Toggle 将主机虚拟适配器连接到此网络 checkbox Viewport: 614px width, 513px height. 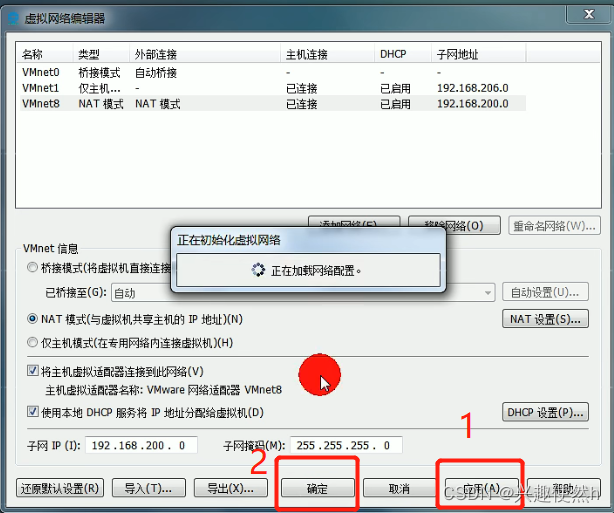click(x=33, y=370)
